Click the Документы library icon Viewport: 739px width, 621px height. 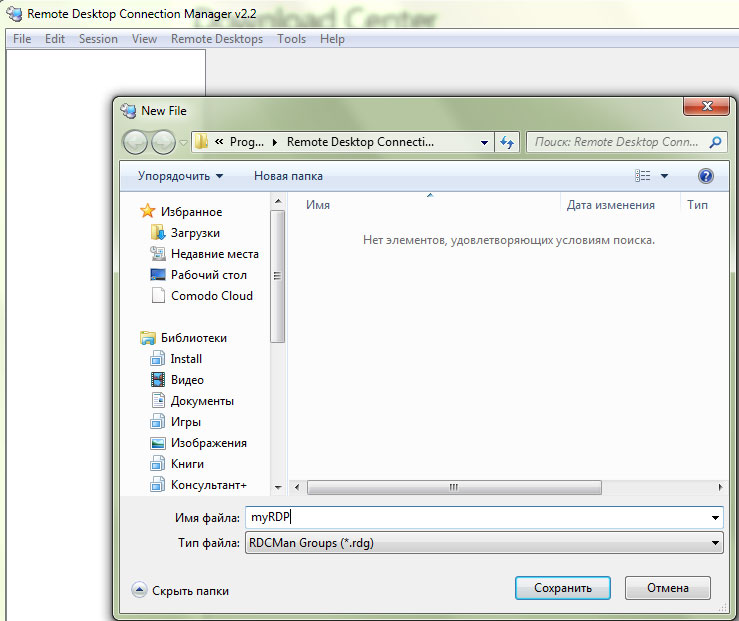pos(158,400)
